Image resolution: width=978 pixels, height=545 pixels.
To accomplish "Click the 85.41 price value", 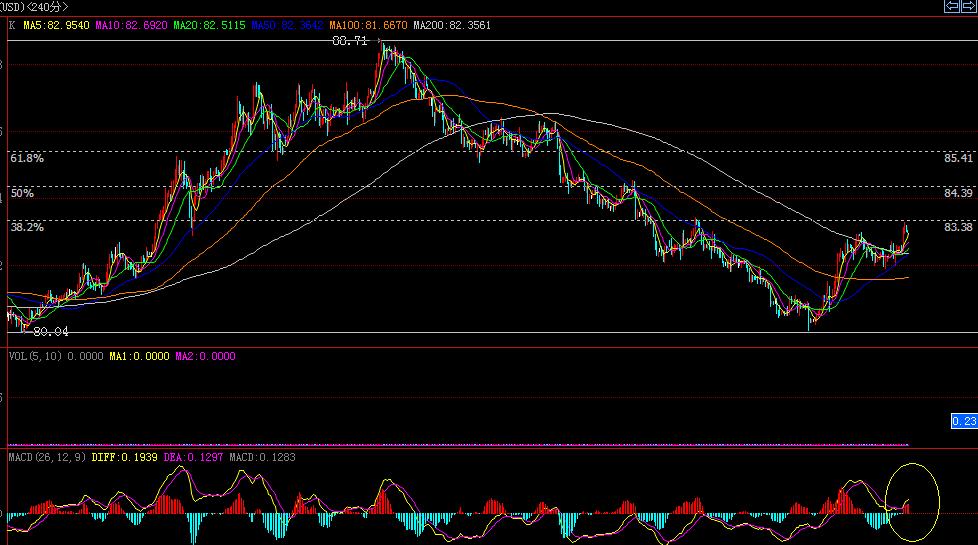I will (x=958, y=158).
